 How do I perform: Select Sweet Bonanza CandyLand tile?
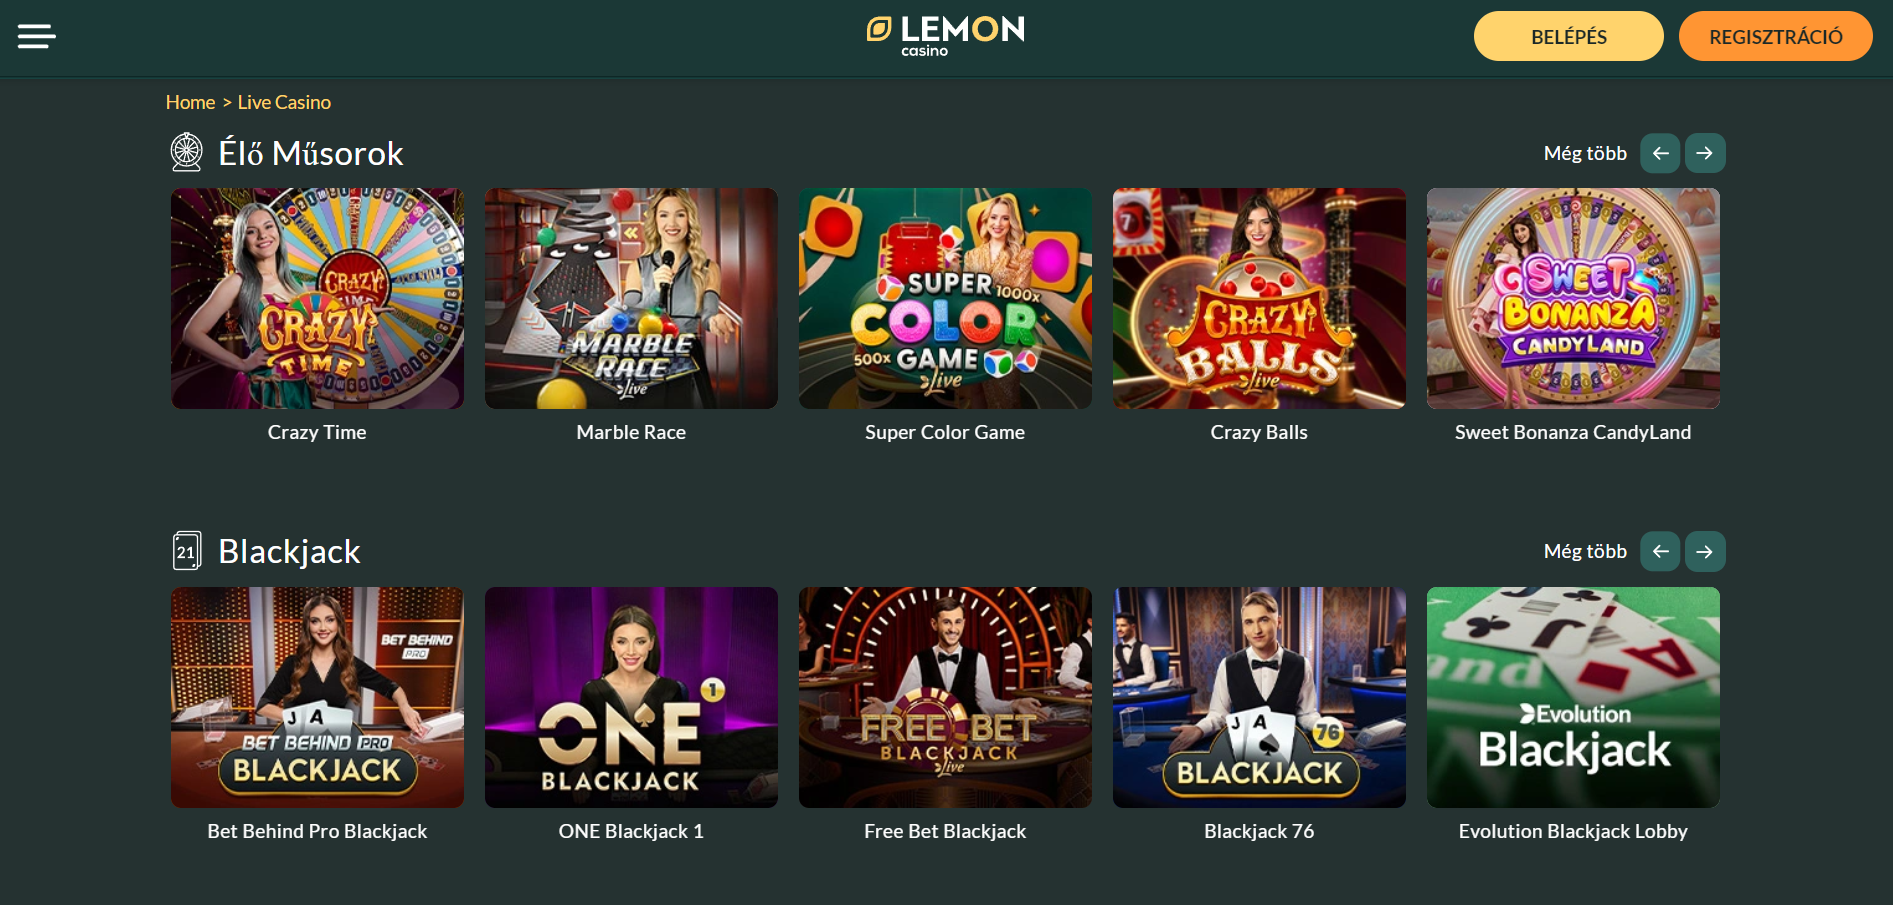coord(1573,298)
